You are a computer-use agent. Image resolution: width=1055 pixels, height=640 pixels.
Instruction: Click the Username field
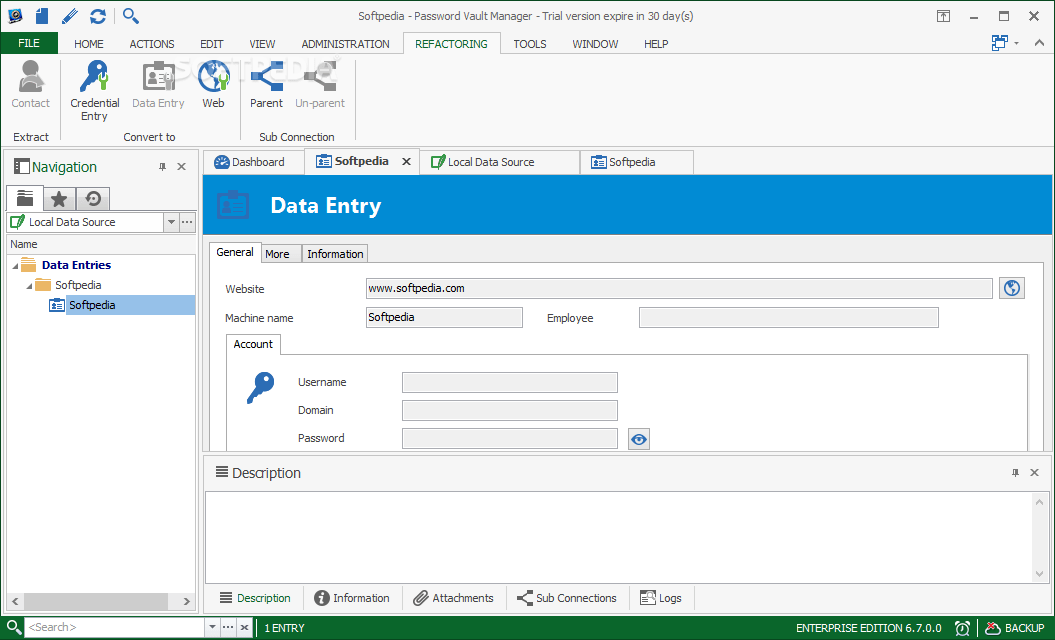509,382
